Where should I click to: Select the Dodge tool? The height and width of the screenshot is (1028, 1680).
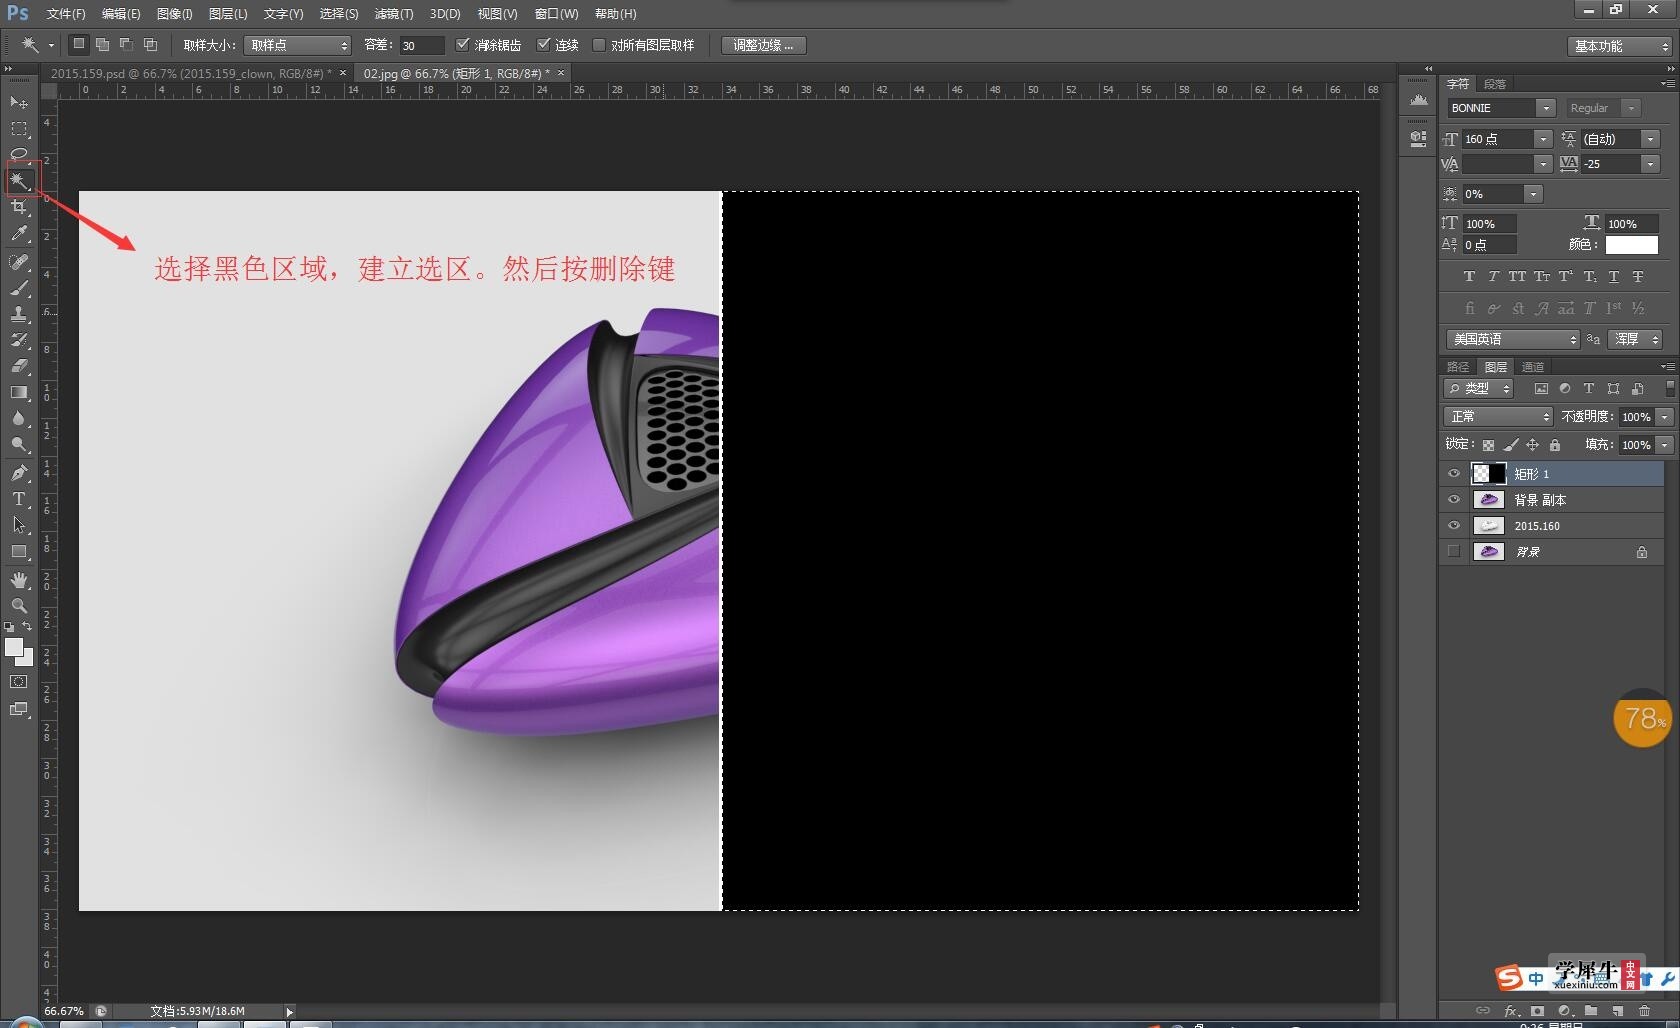point(19,444)
